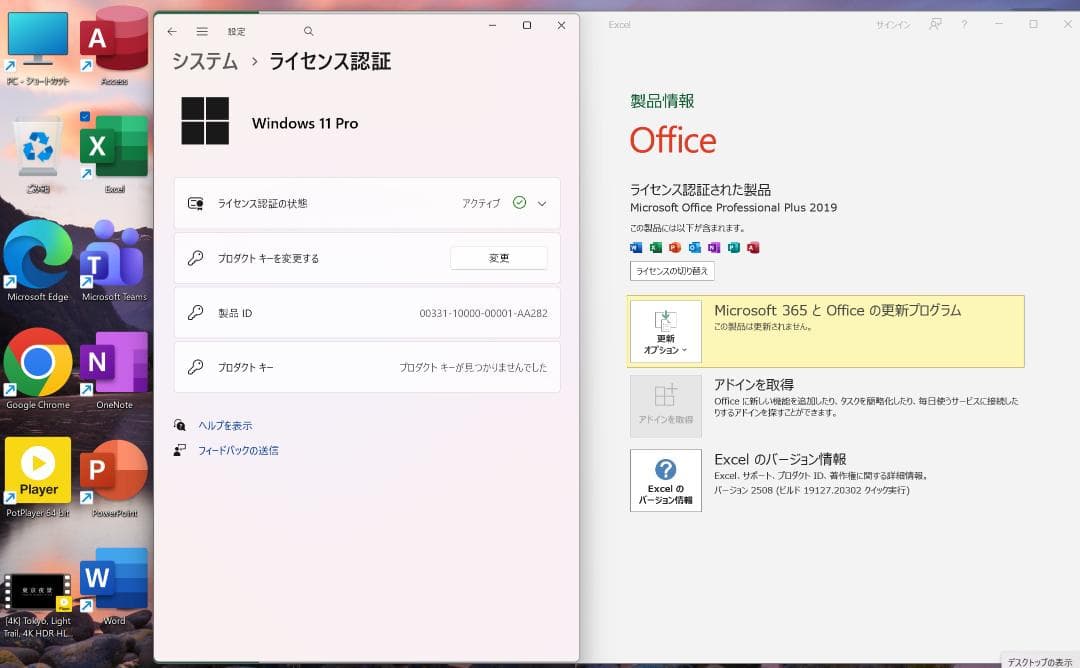Click the システム breadcrumb
Image resolution: width=1080 pixels, height=668 pixels.
coord(205,62)
